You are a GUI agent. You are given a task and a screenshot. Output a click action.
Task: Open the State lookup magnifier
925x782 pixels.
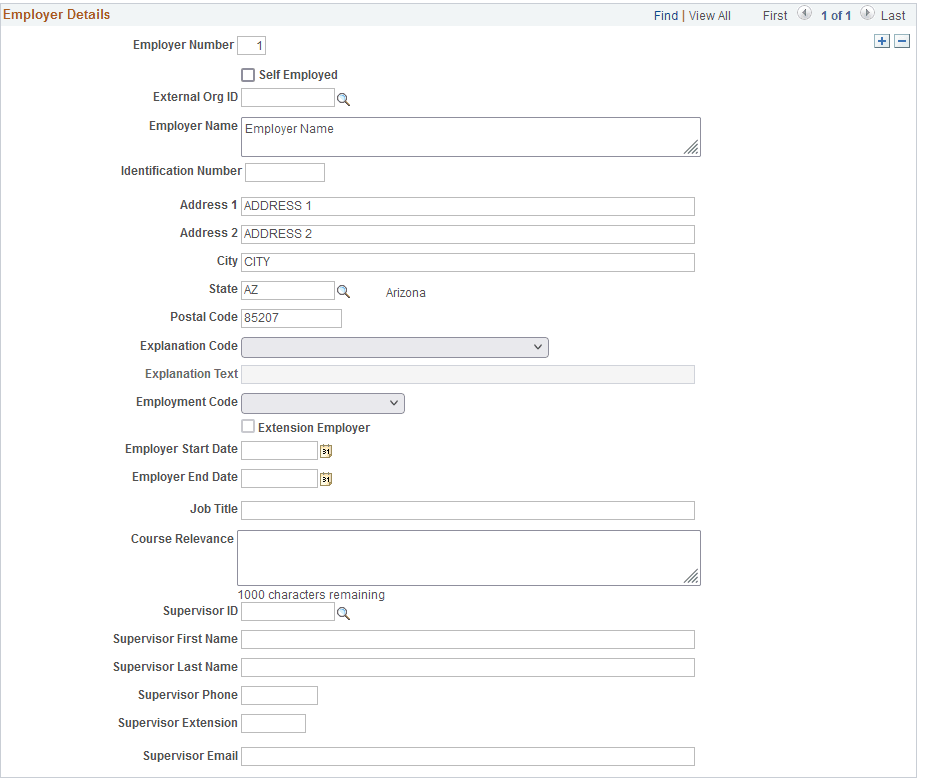coord(344,291)
